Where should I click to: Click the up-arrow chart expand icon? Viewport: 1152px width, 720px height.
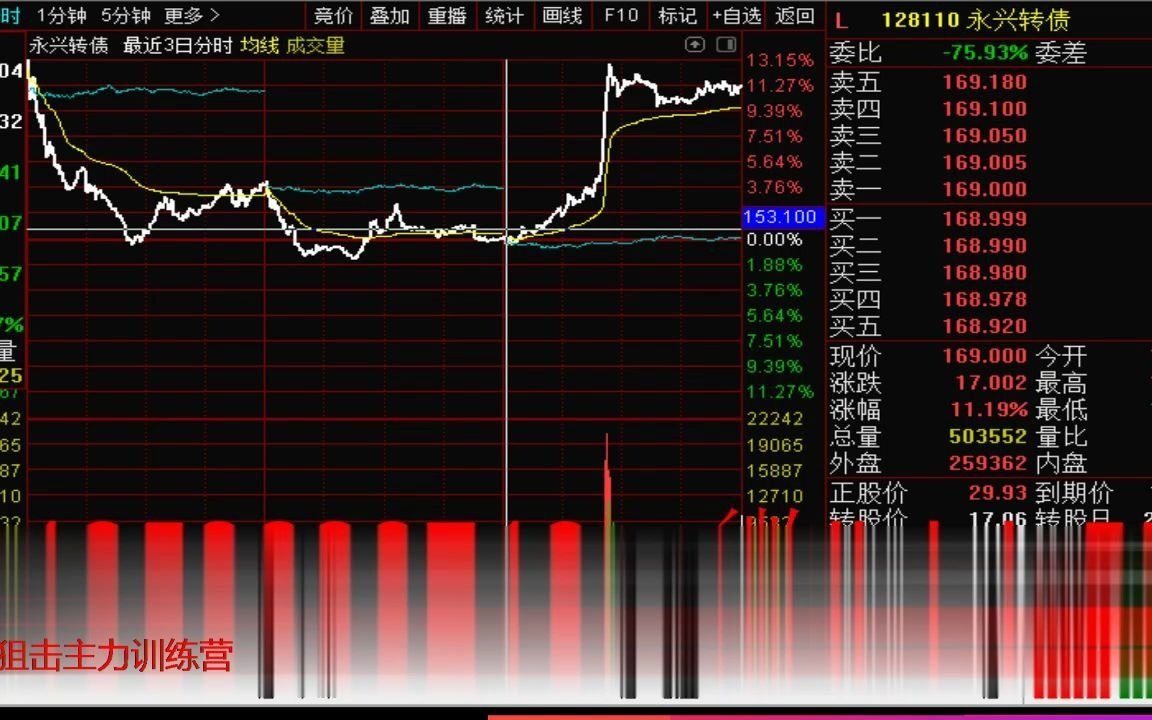click(x=694, y=45)
